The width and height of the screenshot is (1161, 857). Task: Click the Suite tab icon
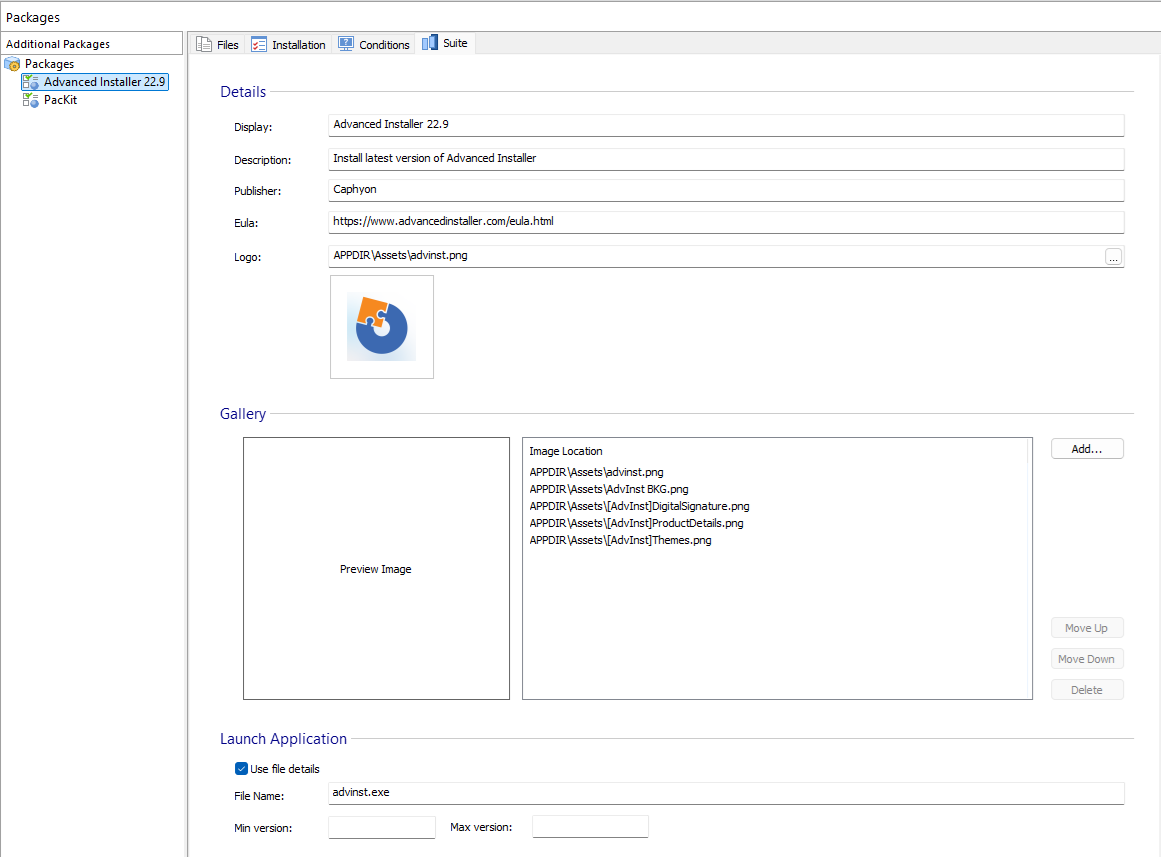point(429,43)
